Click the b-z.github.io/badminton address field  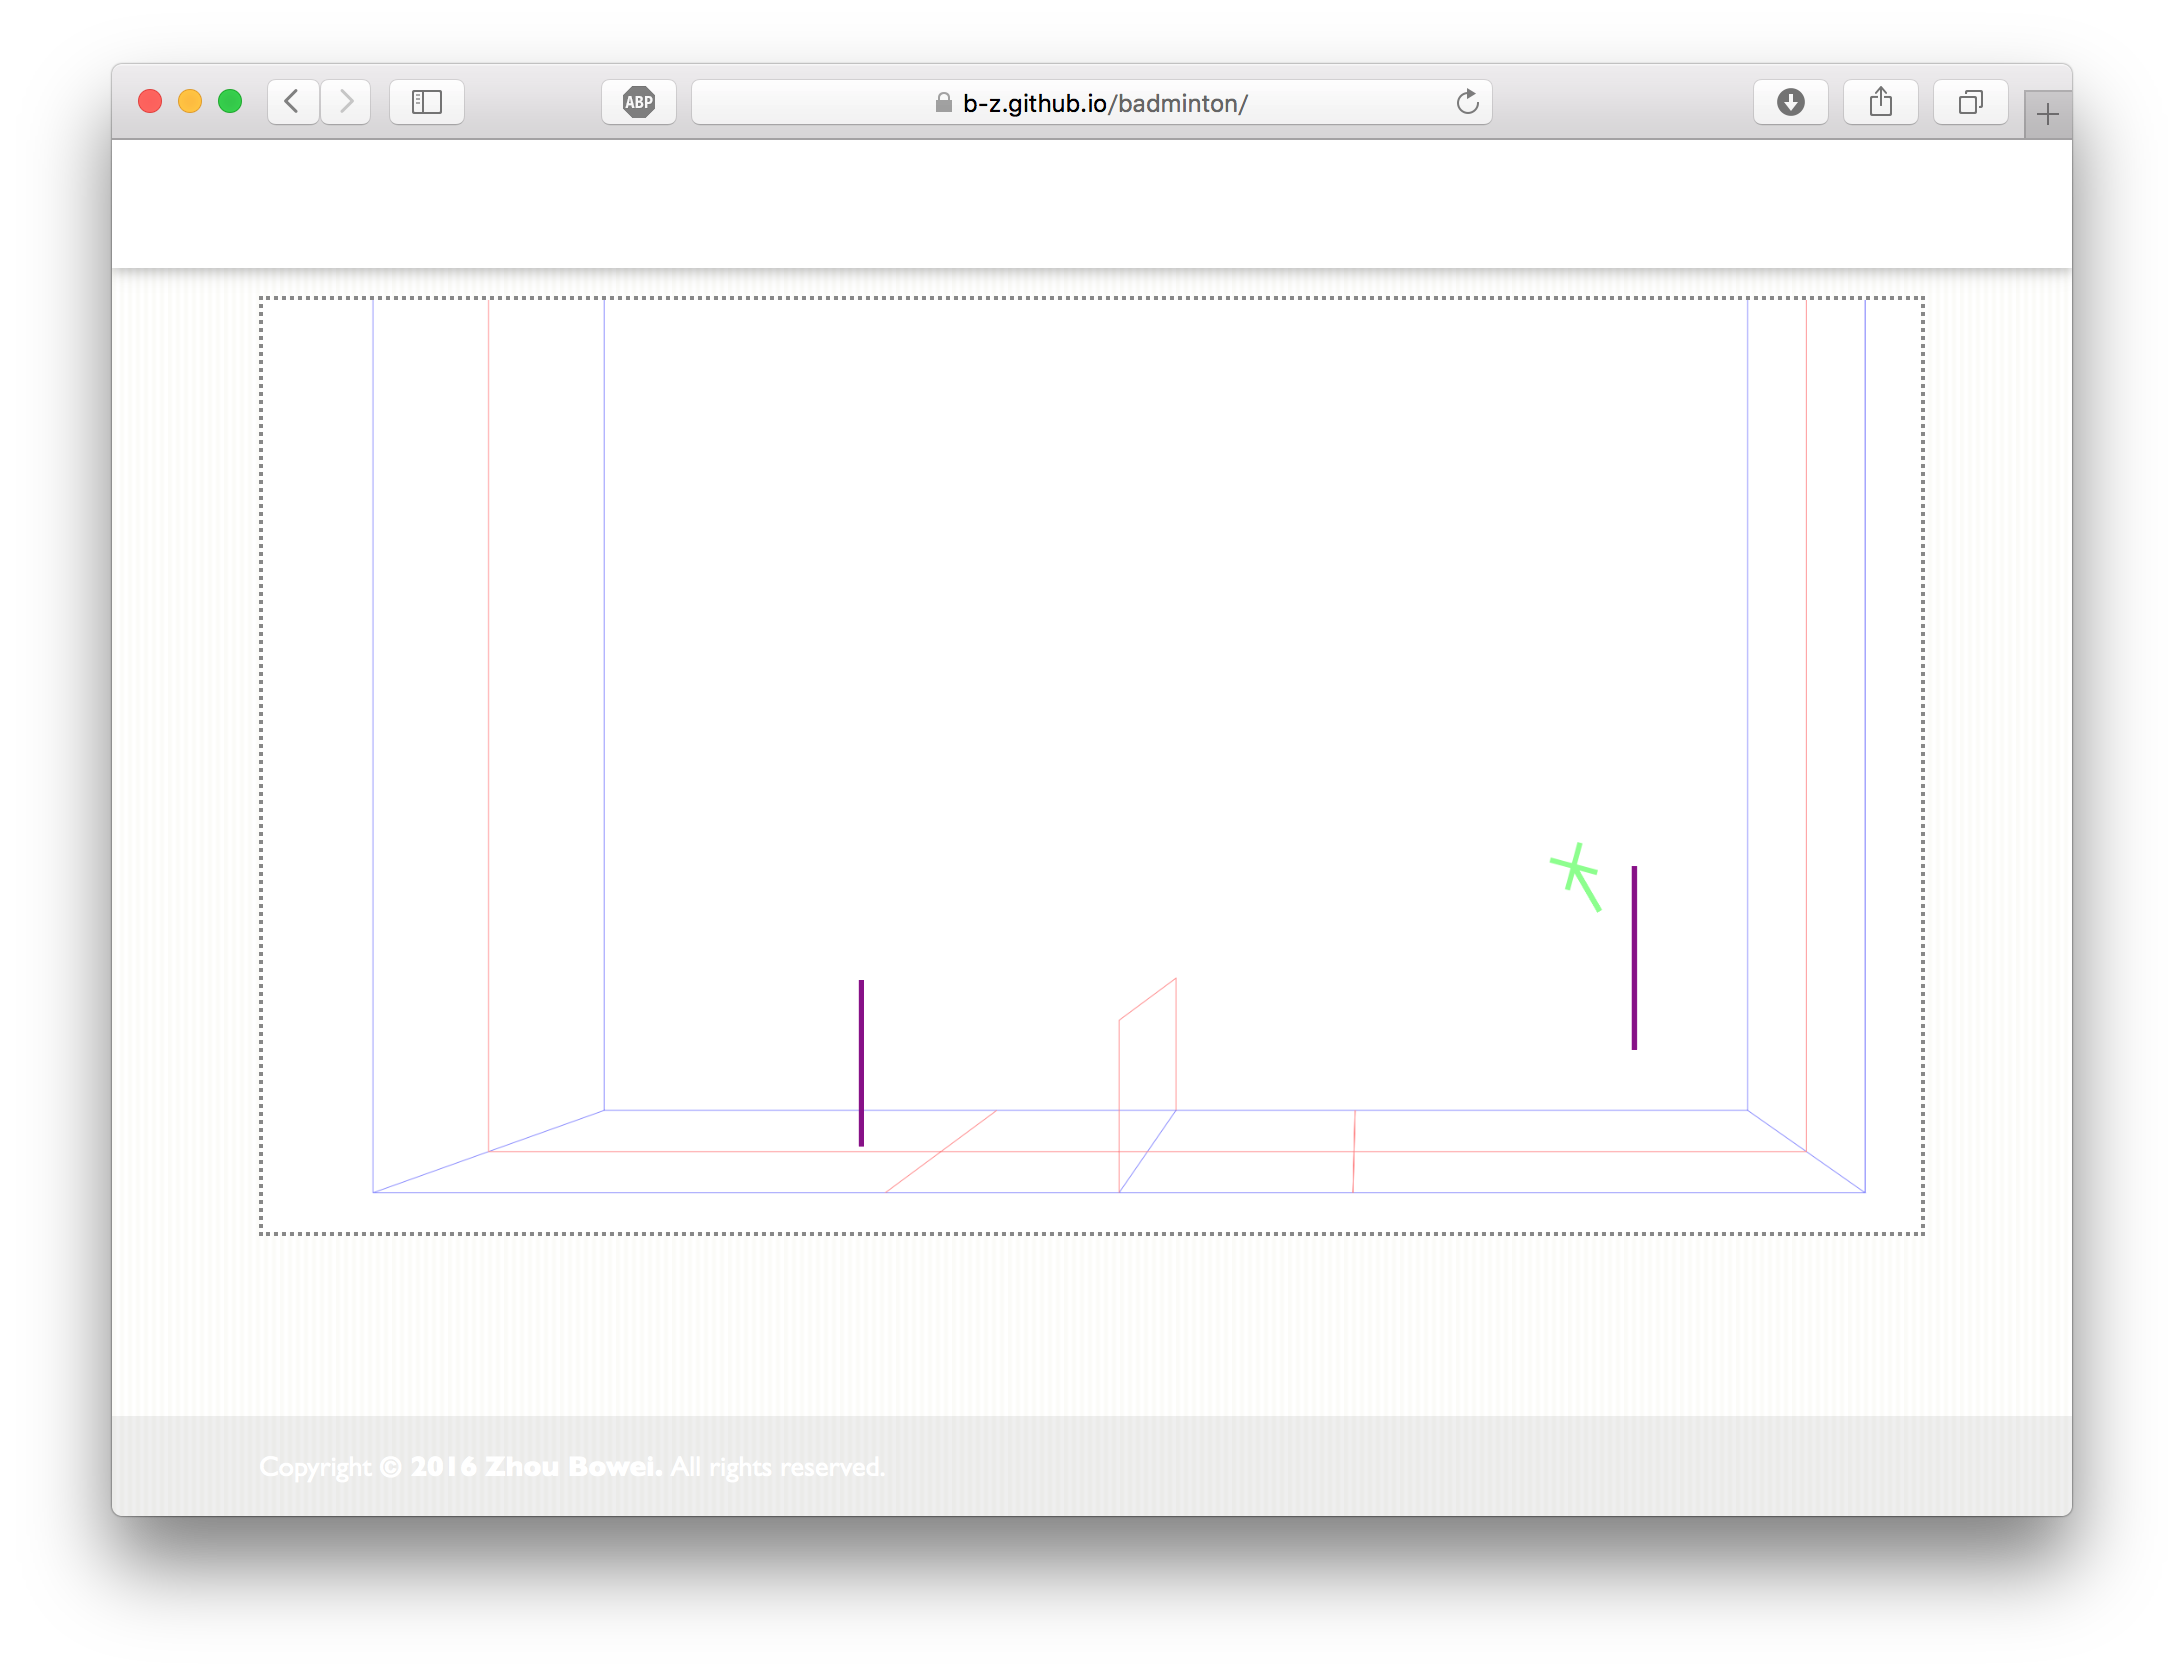(1104, 103)
